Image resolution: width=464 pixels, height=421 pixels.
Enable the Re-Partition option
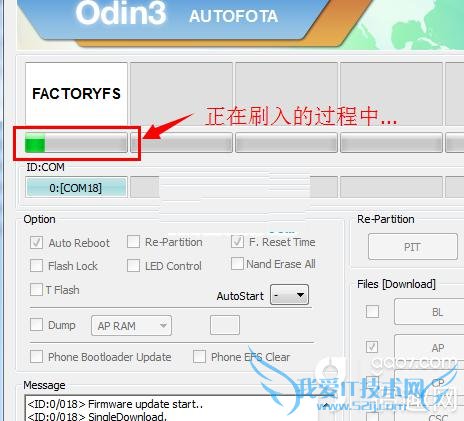click(133, 242)
